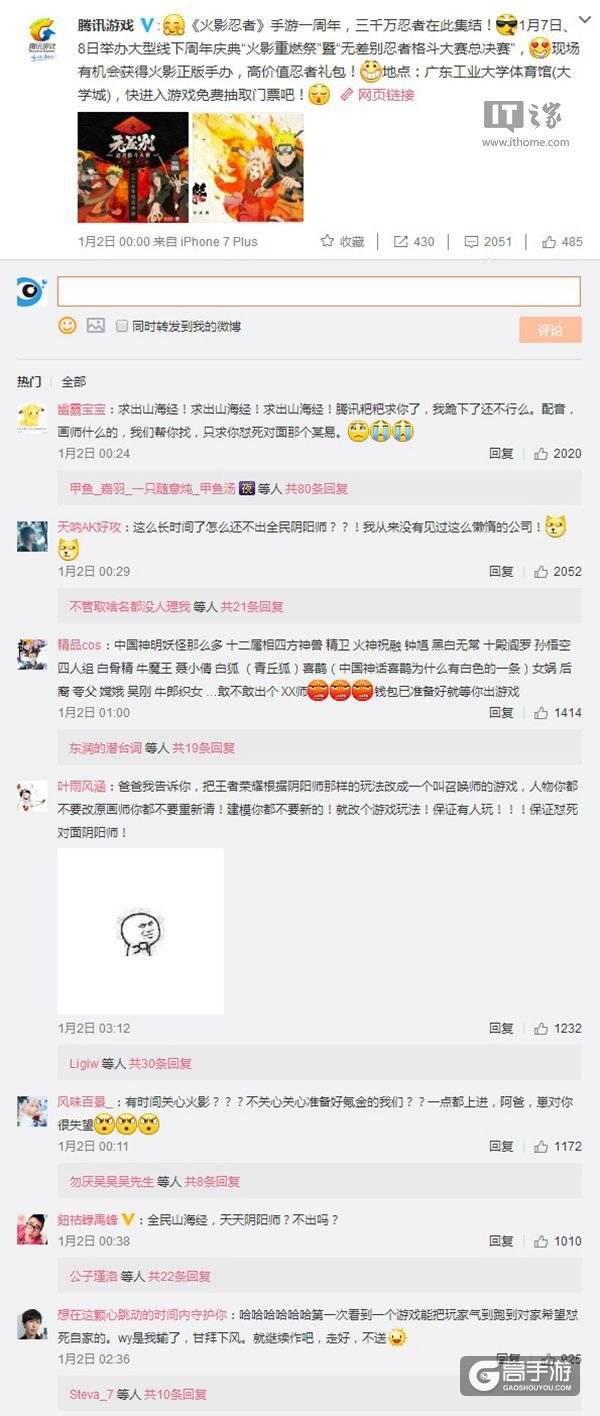Viewport: 600px width, 1416px height.
Task: Click 回复 on 叶雨风涵's comment
Action: point(501,1028)
